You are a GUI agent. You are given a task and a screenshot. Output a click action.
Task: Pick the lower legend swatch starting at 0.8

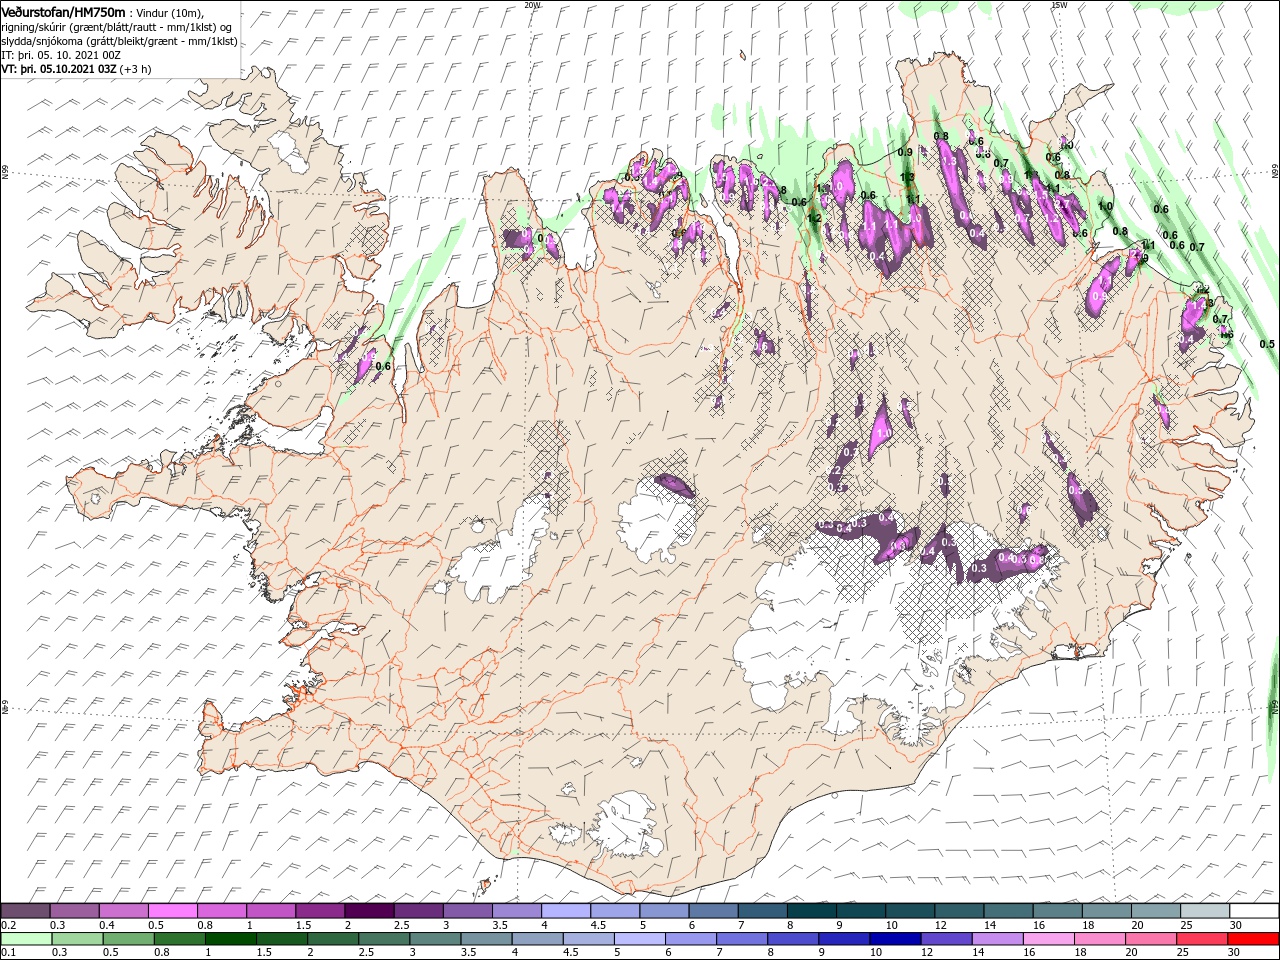click(x=179, y=939)
